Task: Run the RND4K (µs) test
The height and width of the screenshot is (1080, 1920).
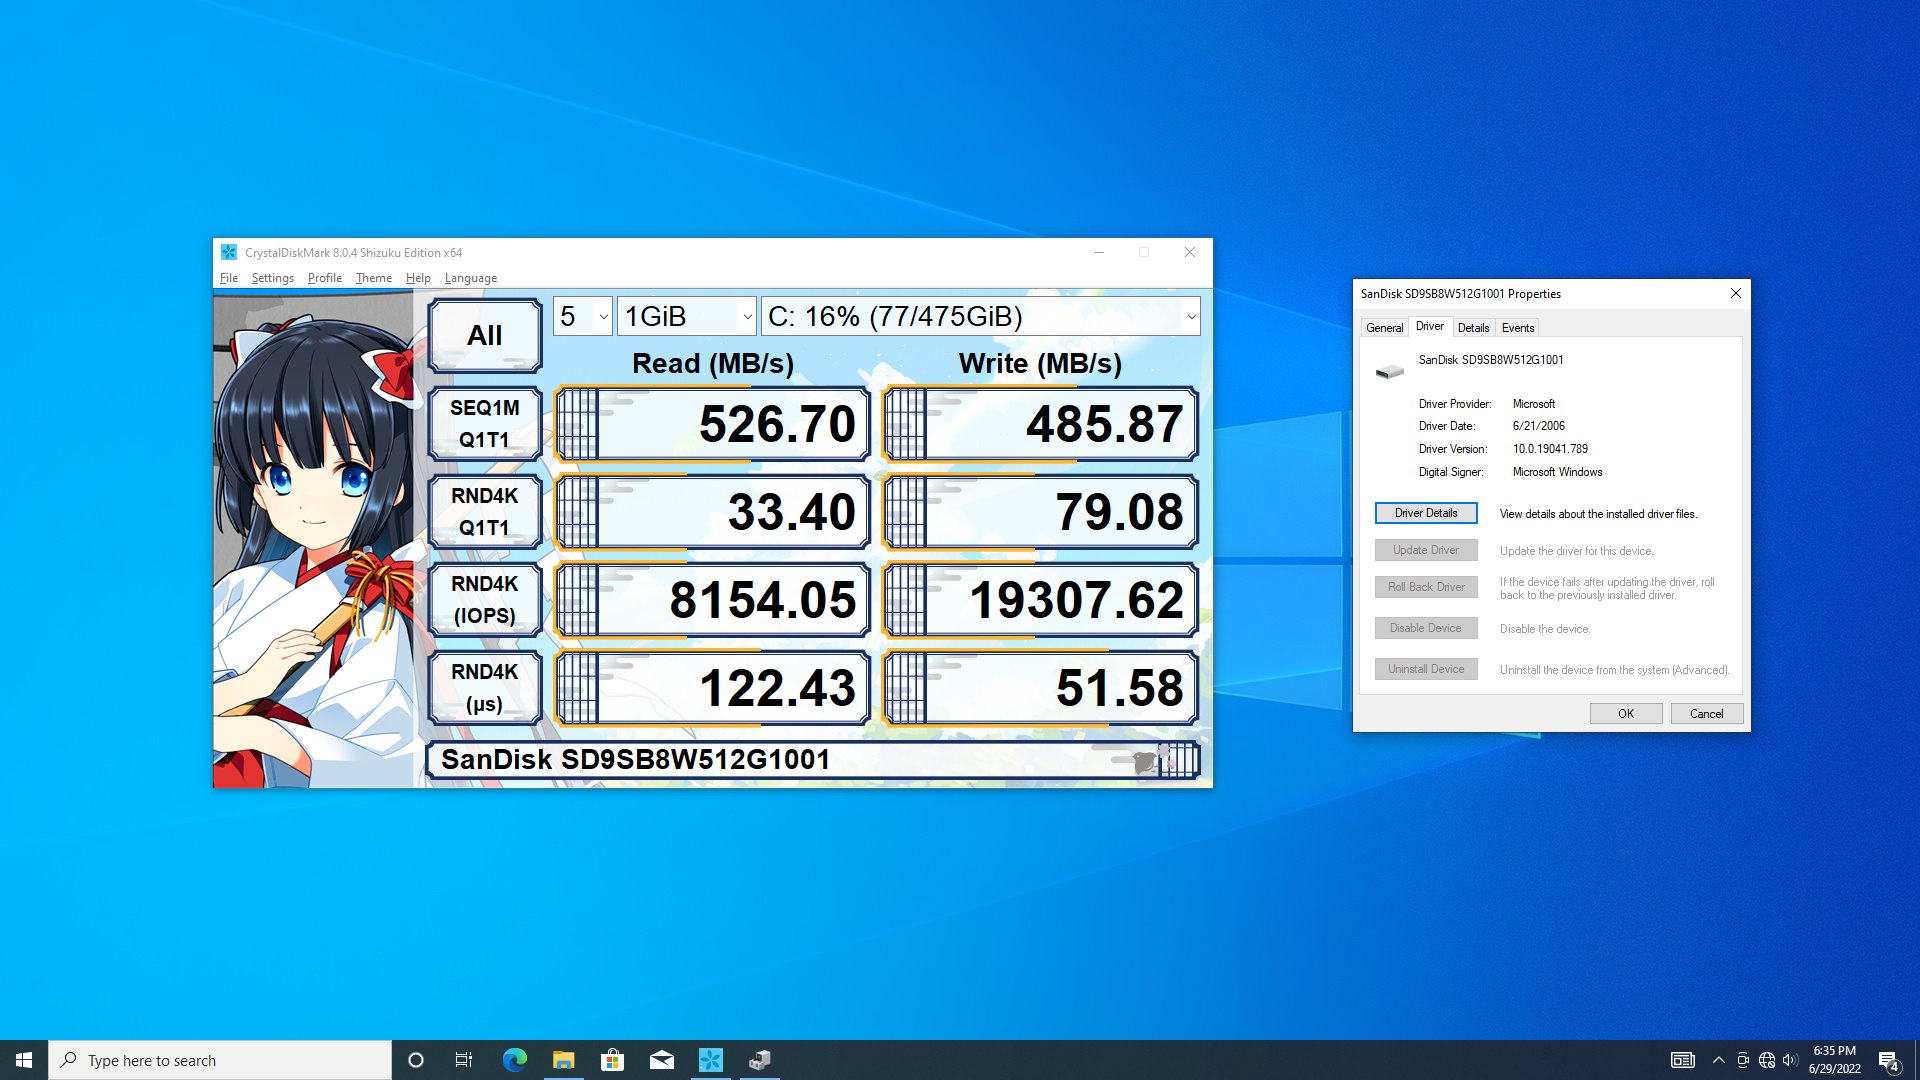Action: click(485, 687)
